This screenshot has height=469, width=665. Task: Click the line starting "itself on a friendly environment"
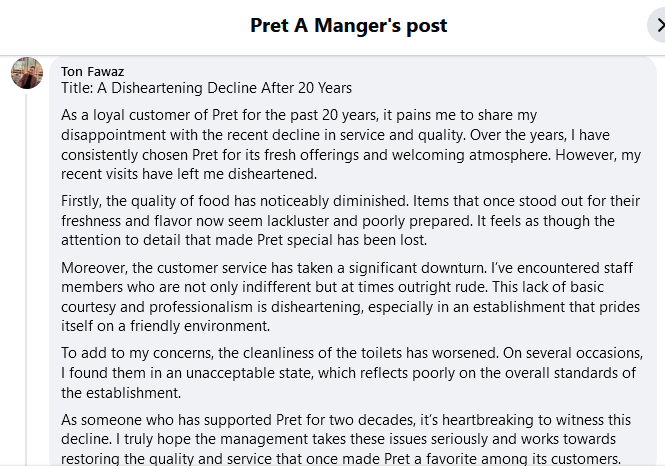tap(166, 327)
